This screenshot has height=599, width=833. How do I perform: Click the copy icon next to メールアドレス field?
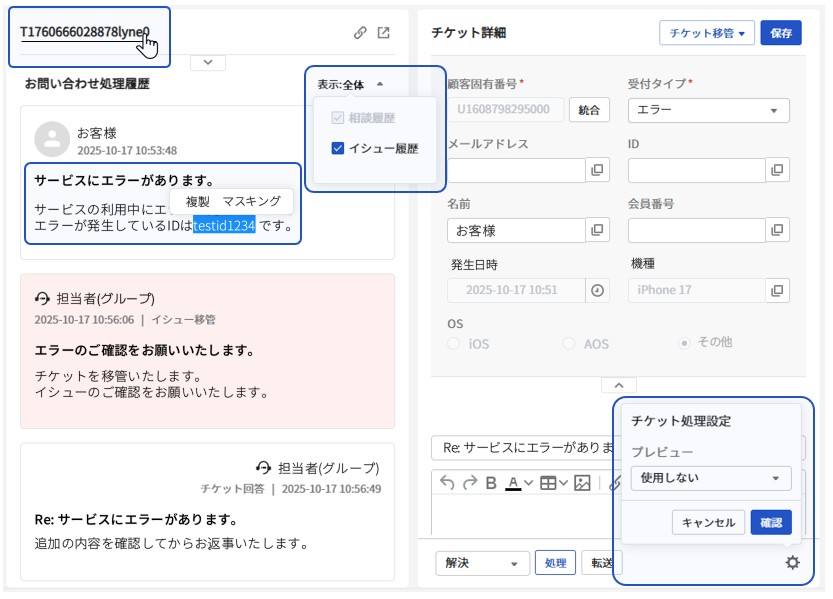click(597, 170)
